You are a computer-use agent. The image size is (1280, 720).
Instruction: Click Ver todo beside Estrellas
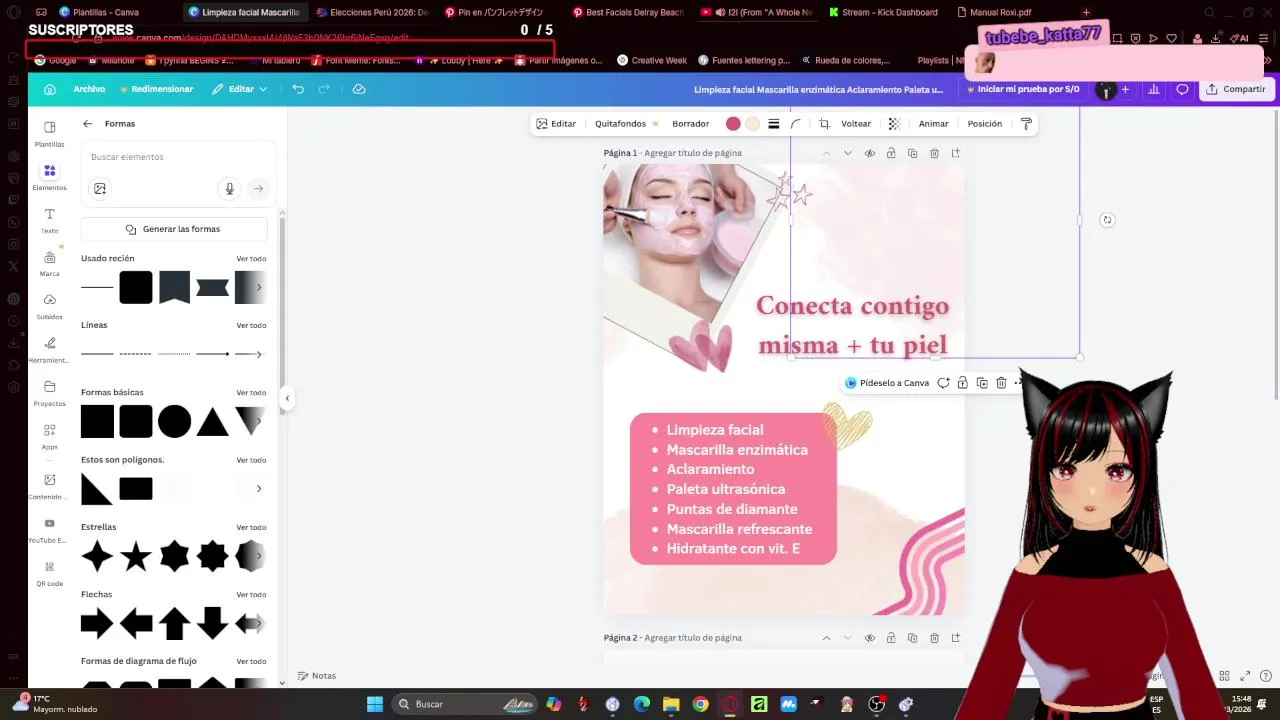coord(251,527)
